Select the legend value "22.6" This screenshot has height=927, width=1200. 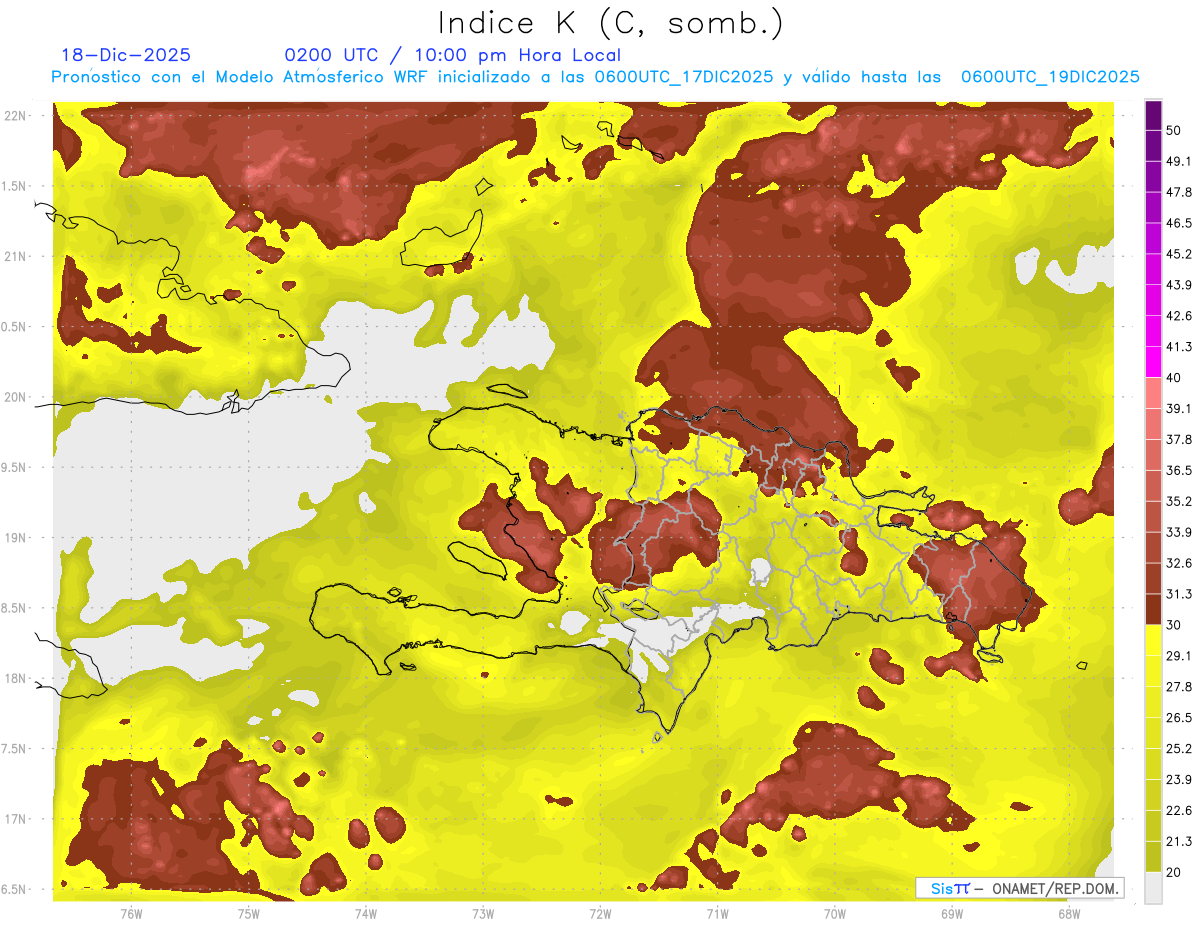coord(1178,810)
